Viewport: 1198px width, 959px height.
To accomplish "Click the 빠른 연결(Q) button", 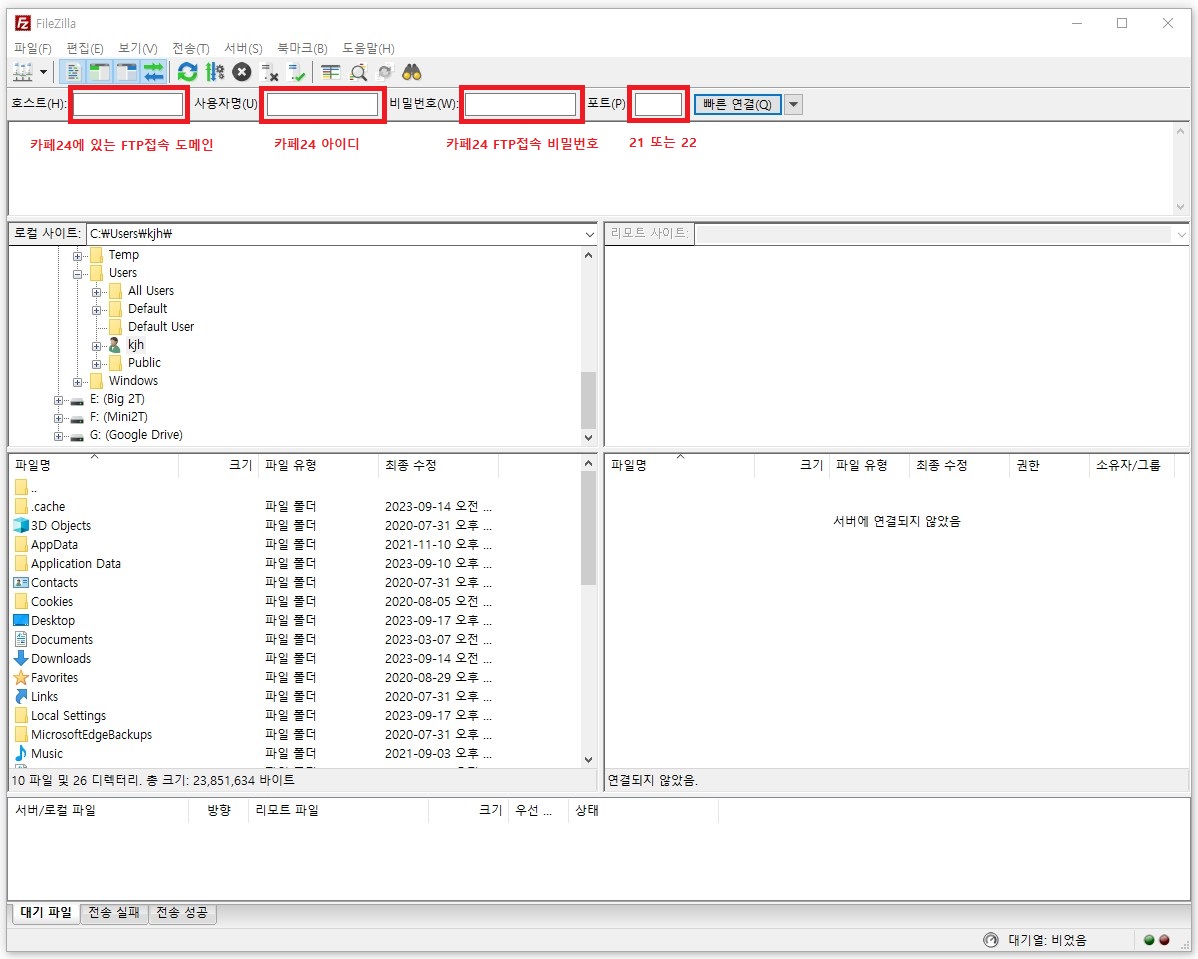I will click(x=737, y=104).
